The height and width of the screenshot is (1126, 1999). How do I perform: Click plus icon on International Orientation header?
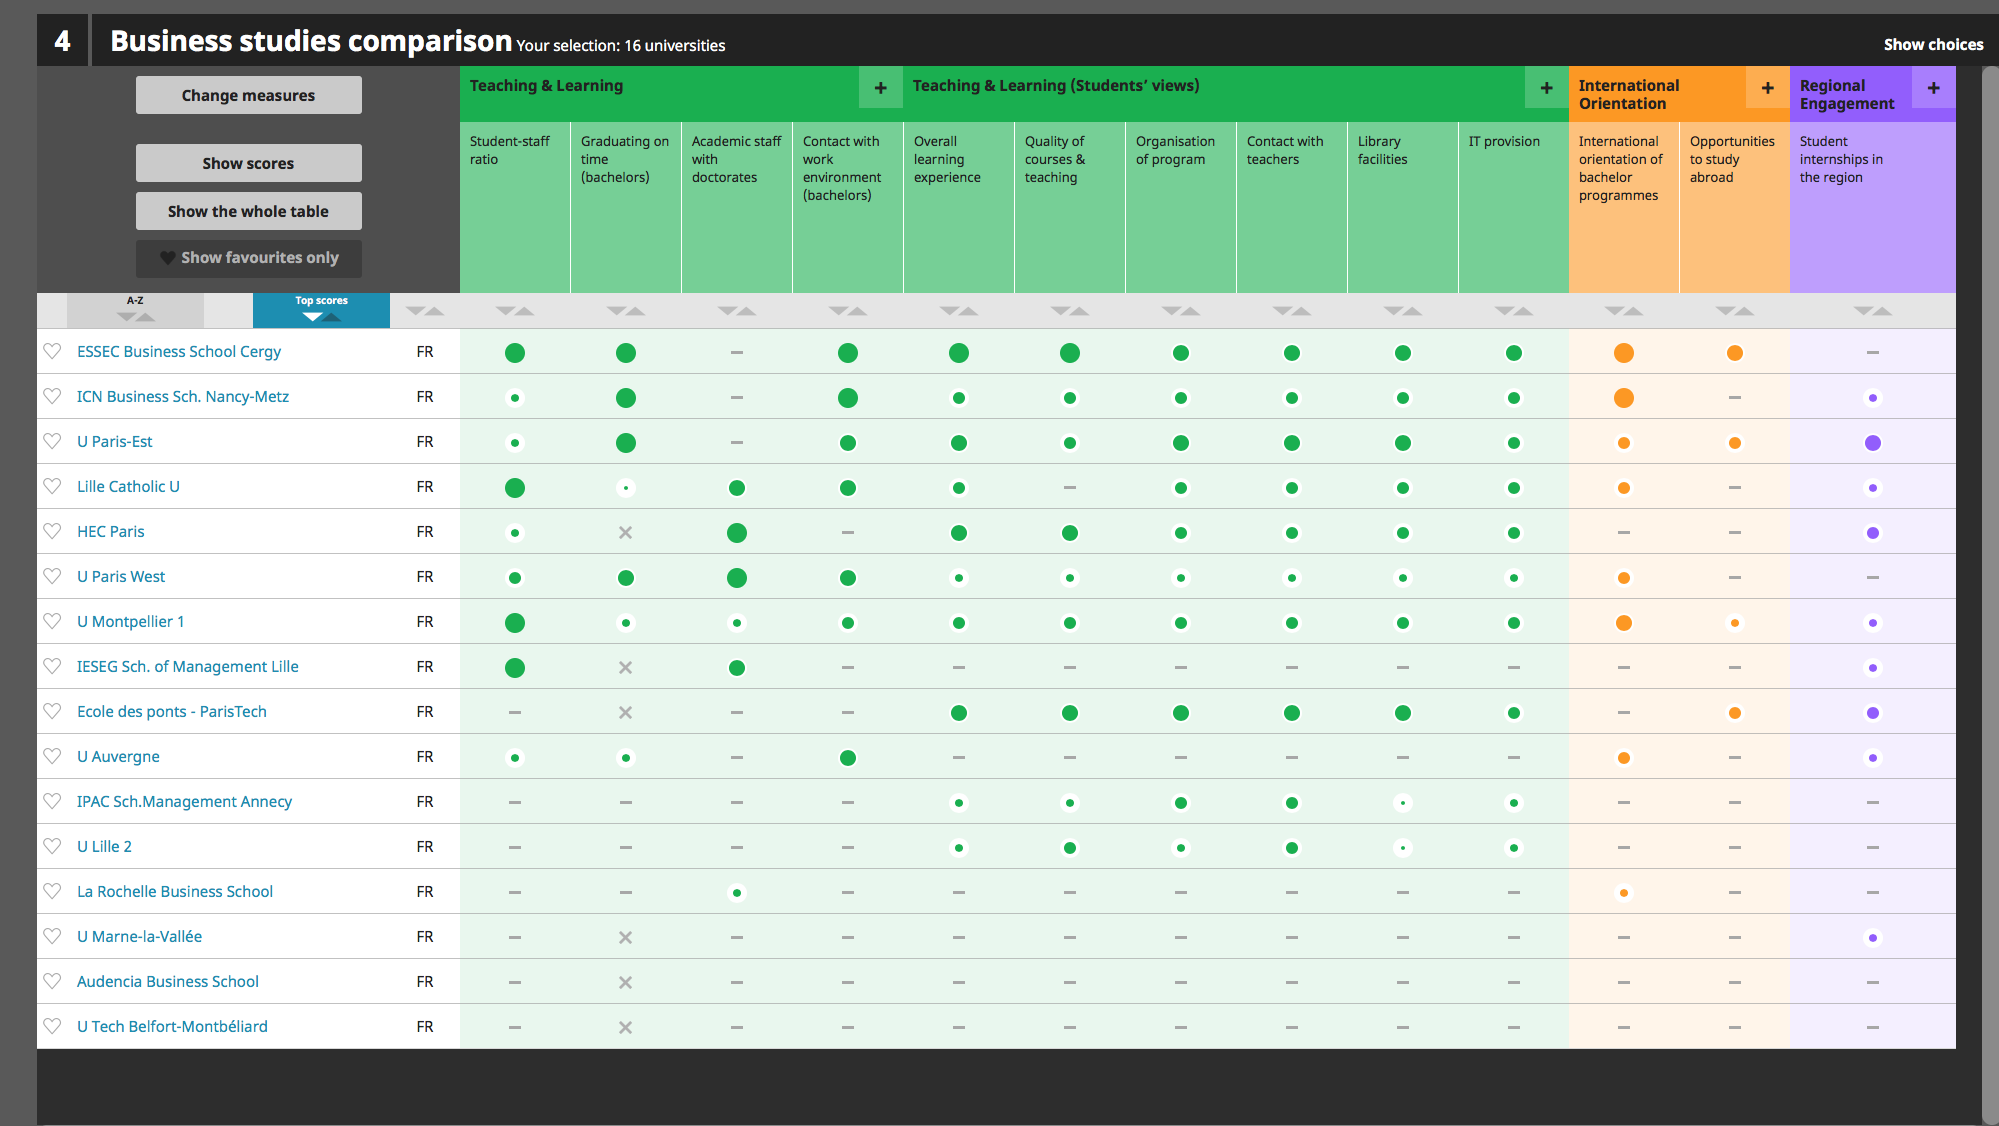click(1767, 88)
